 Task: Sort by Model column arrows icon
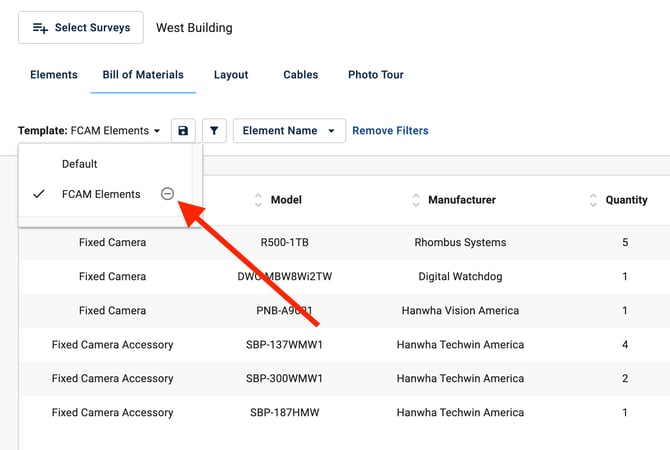[x=258, y=201]
